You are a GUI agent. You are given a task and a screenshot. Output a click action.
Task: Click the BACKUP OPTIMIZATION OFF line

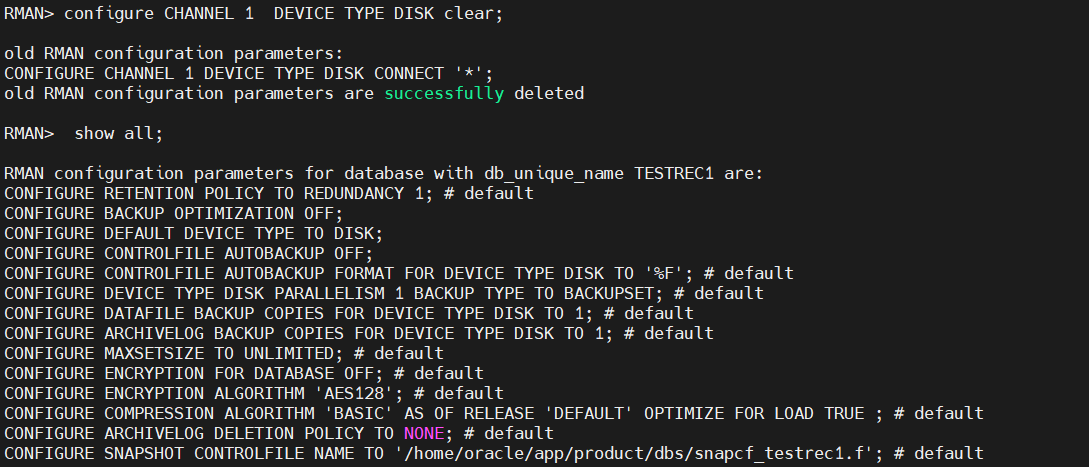click(x=174, y=213)
